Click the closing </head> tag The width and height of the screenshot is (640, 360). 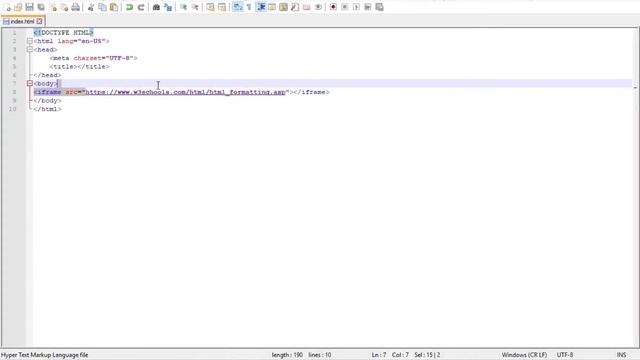tap(47, 75)
